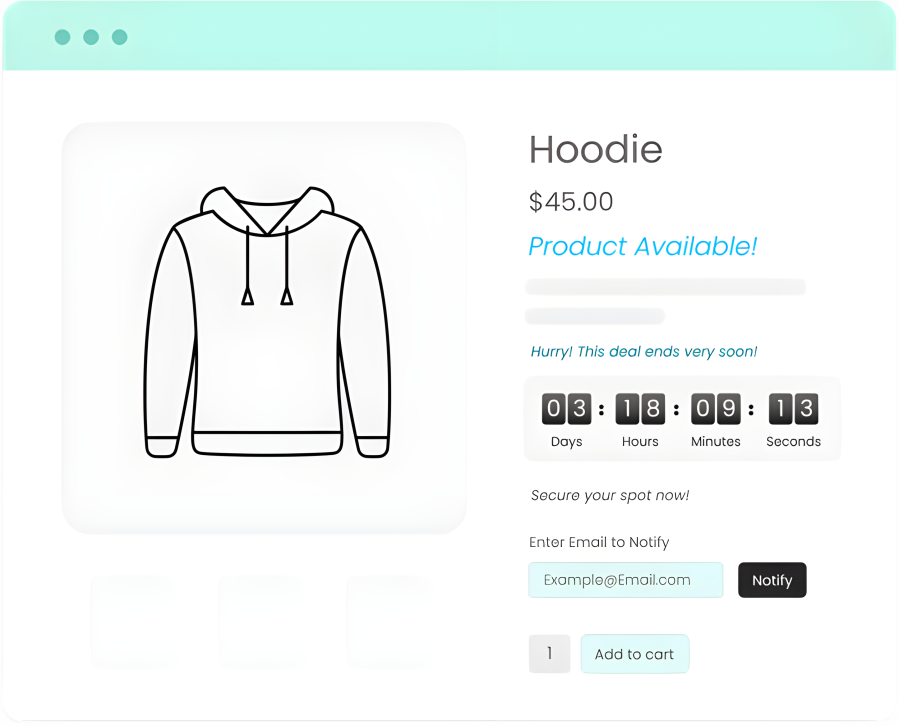
Task: Click the first window dot in header
Action: (x=62, y=37)
